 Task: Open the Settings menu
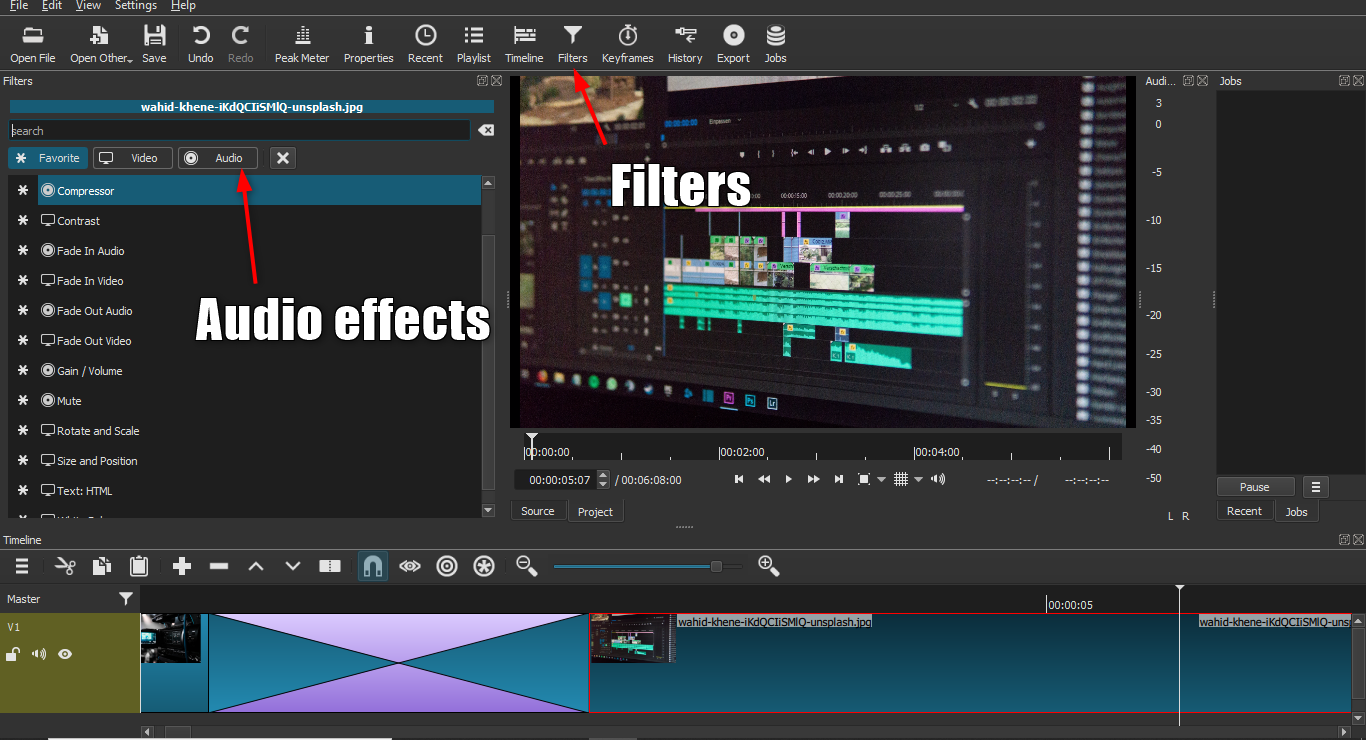[135, 6]
